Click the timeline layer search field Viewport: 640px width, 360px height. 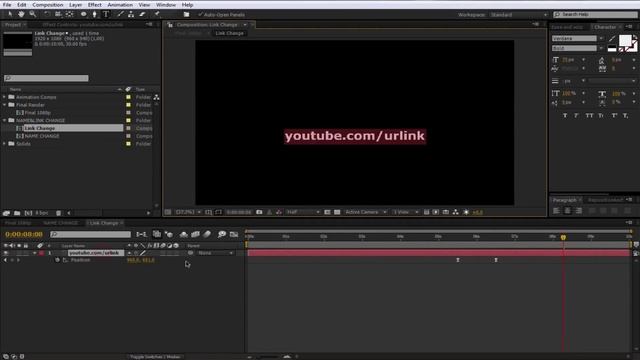pos(91,234)
